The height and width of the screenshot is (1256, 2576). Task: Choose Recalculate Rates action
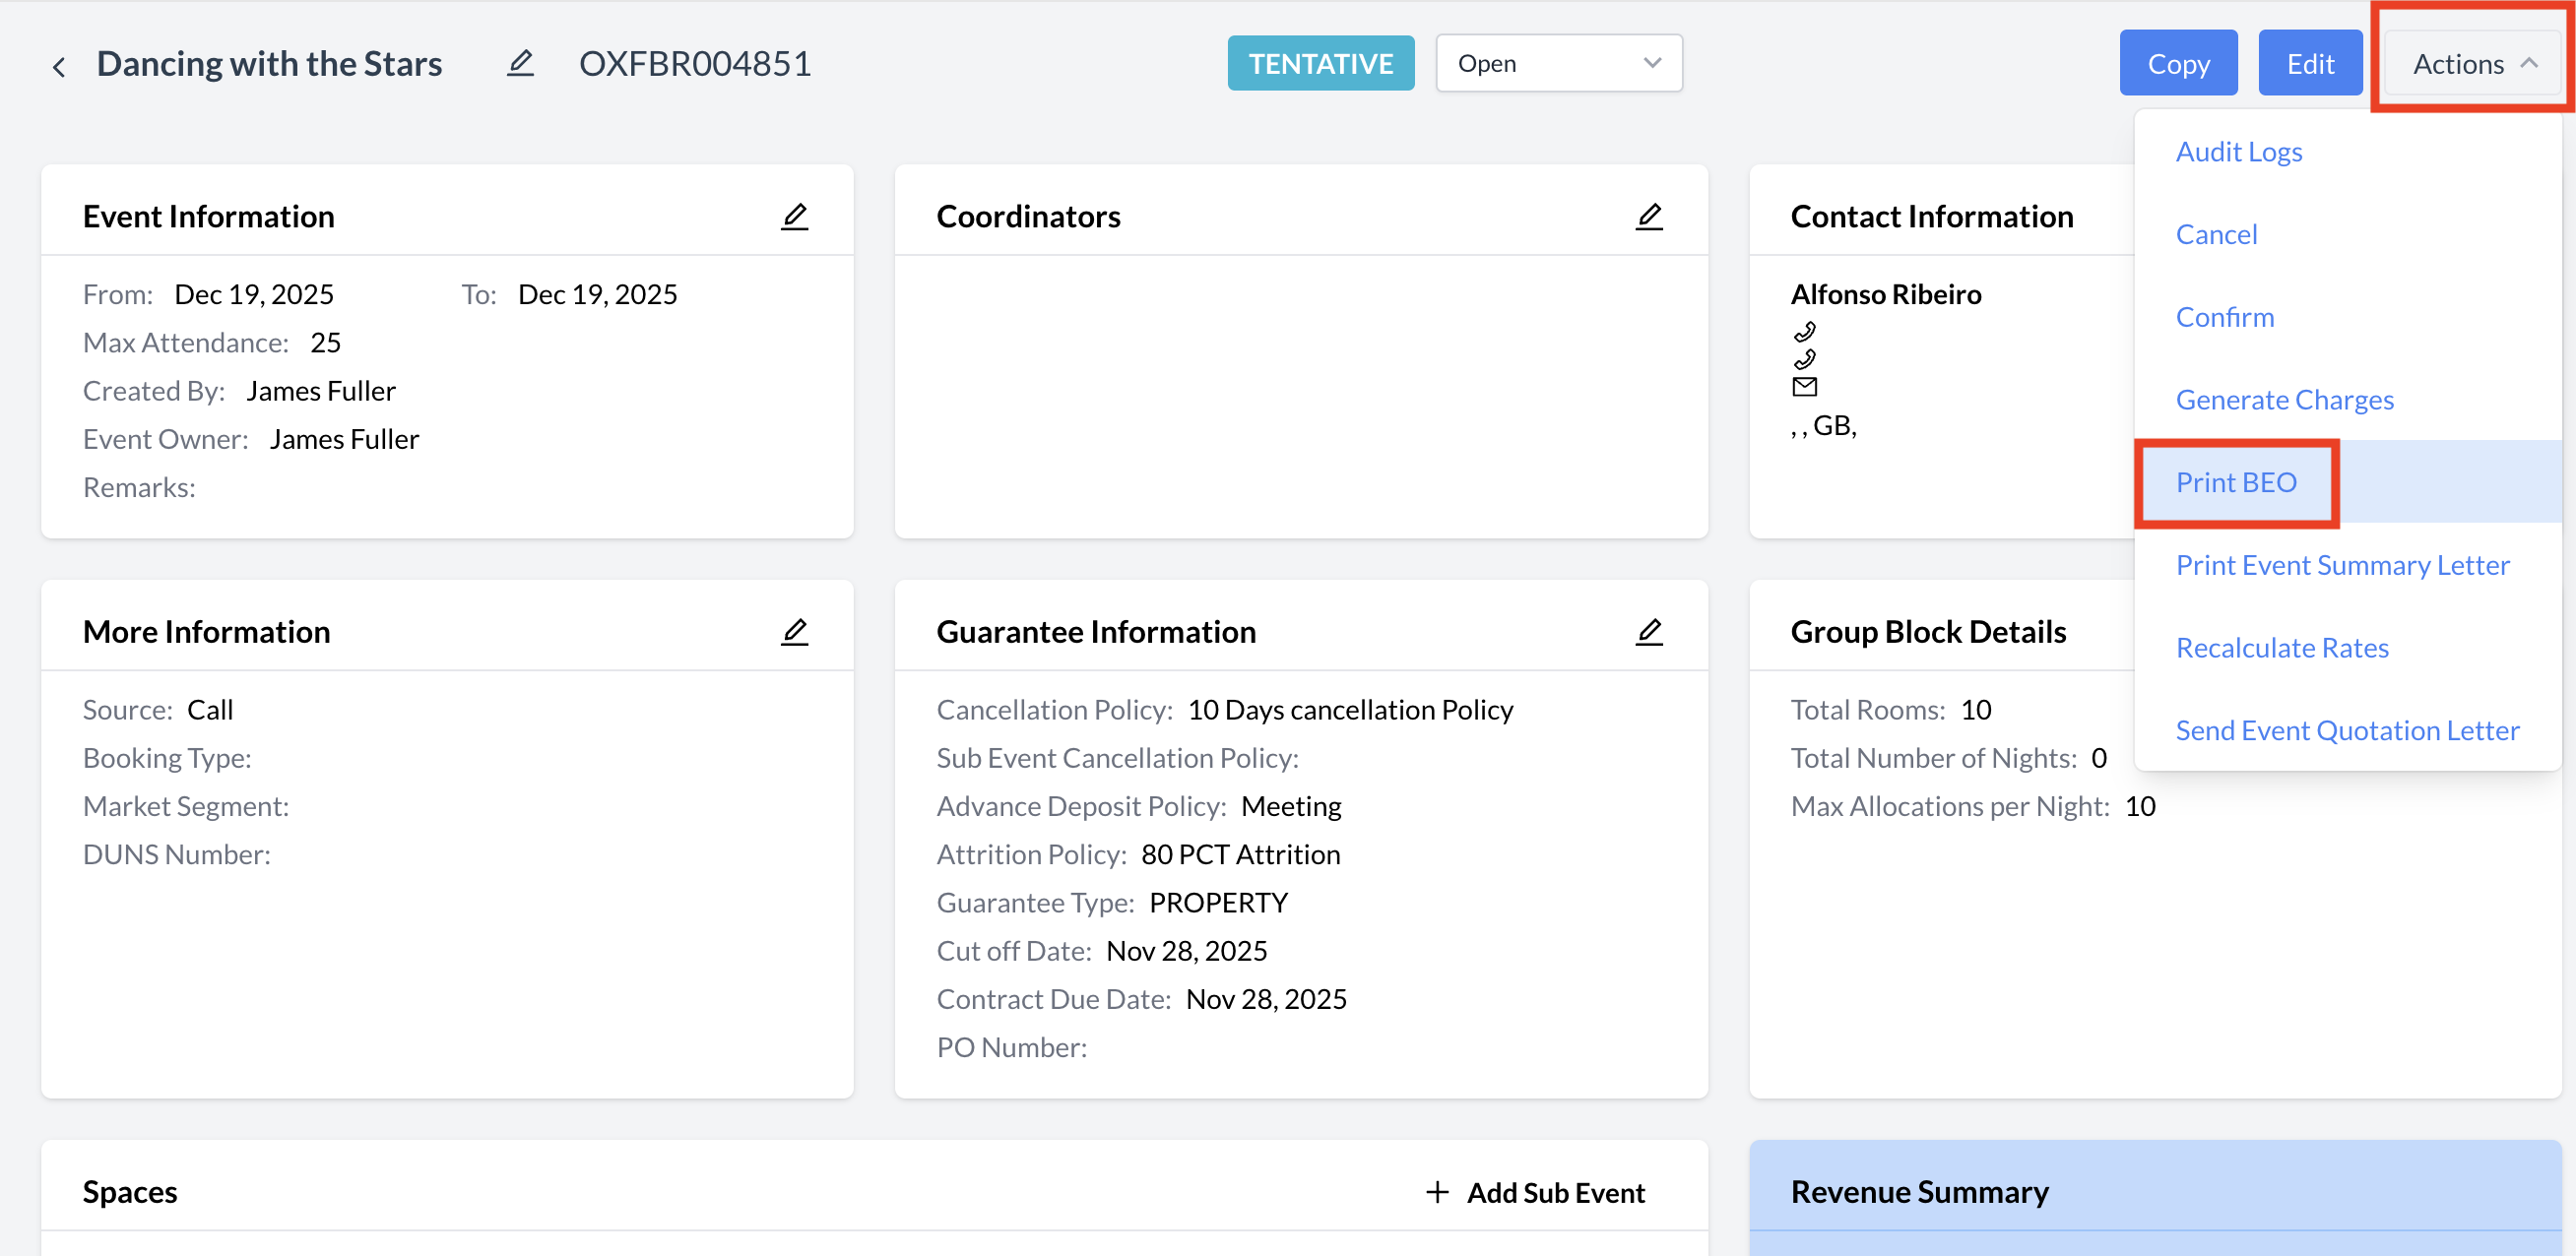click(2282, 647)
